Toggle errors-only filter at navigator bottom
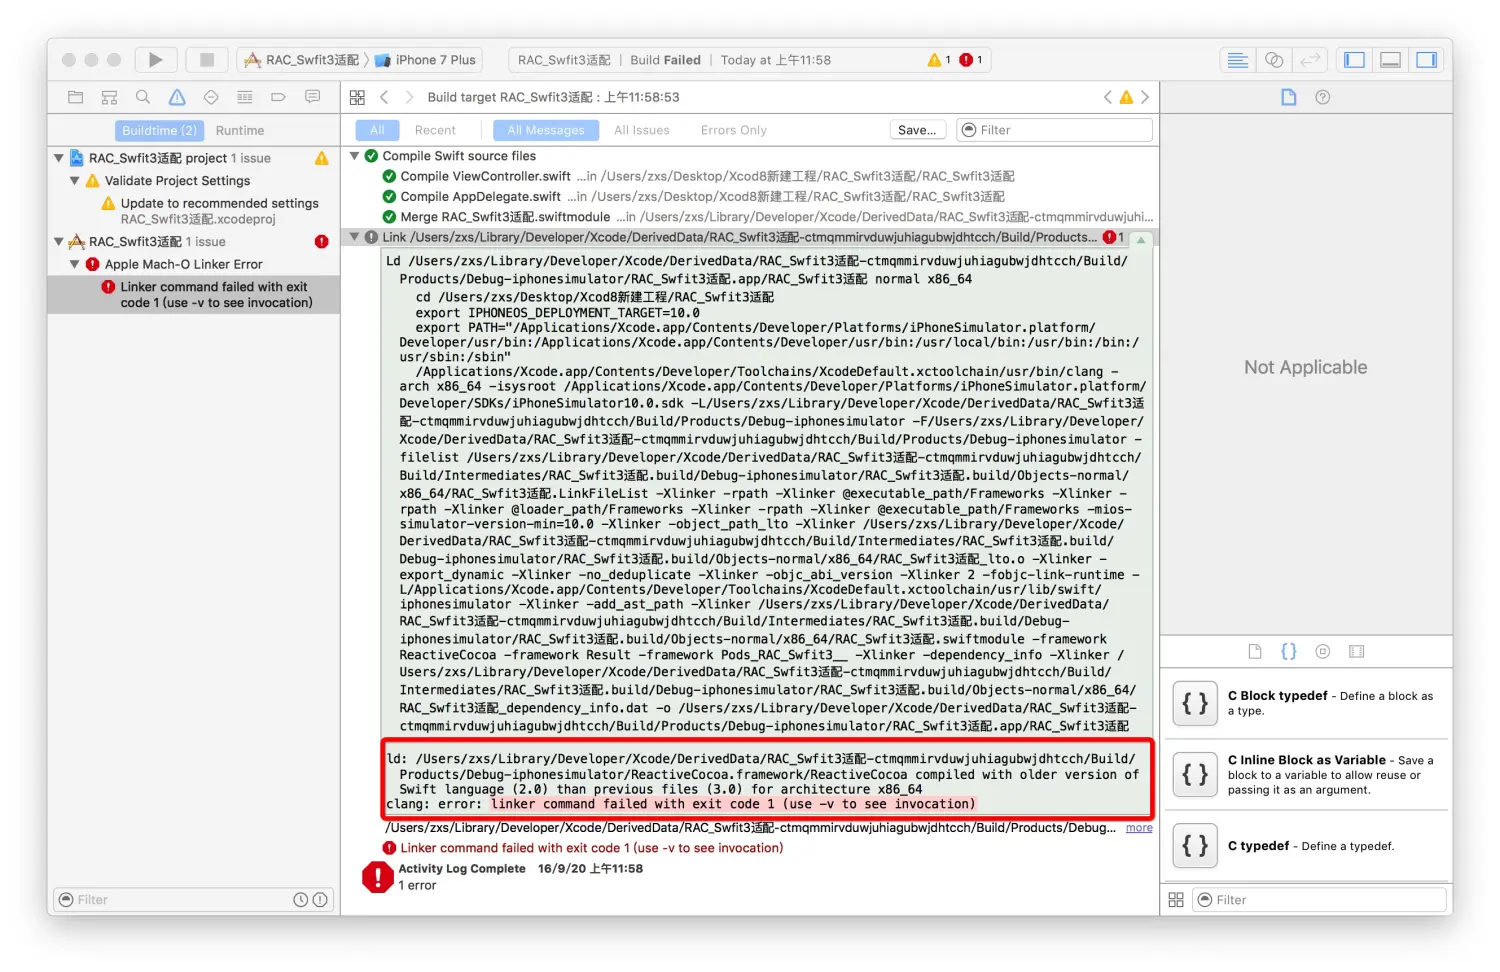 320,900
